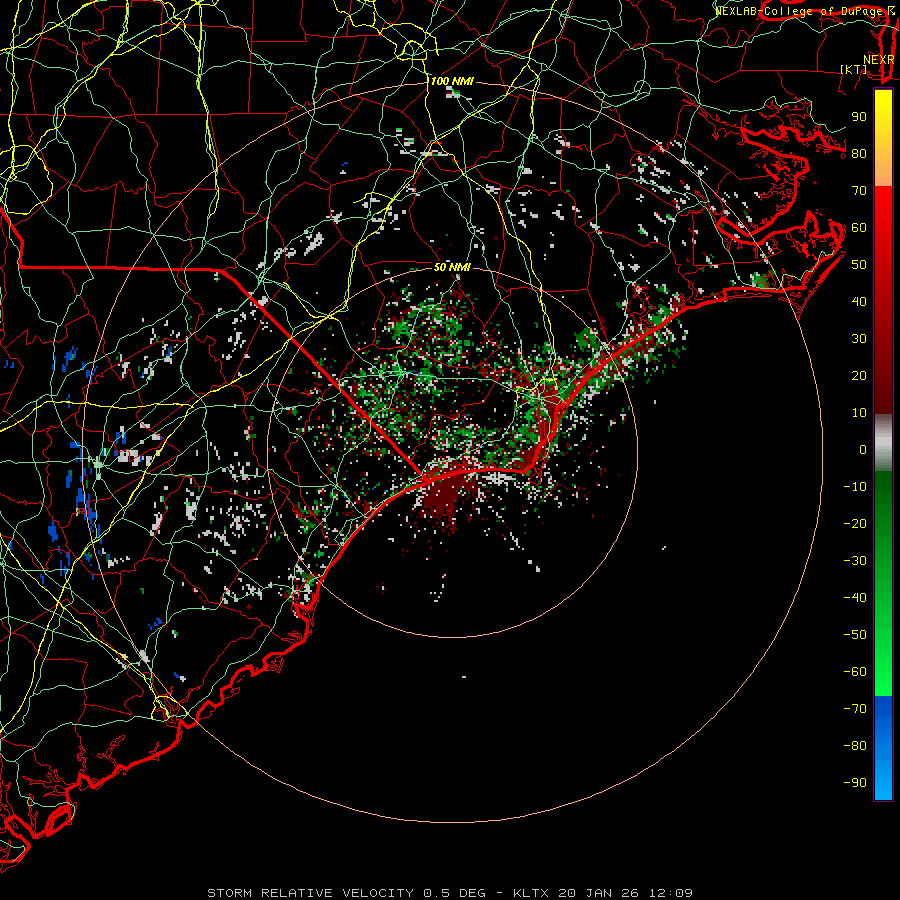Click the "100 NMI" range ring label
The width and height of the screenshot is (900, 900).
[452, 82]
